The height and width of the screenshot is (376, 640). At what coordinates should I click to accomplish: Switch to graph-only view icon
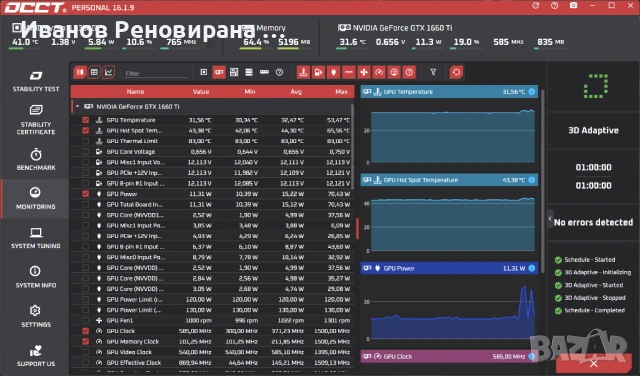pyautogui.click(x=108, y=72)
